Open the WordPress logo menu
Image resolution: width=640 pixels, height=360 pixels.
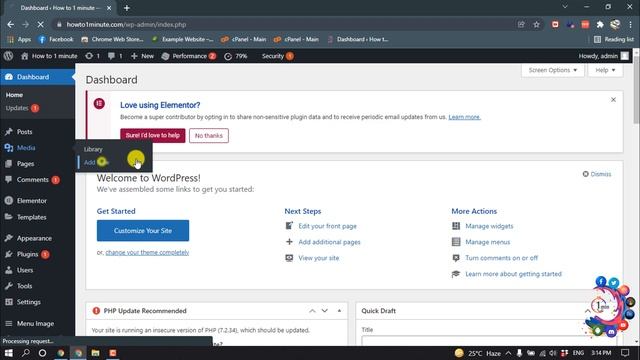click(8, 56)
